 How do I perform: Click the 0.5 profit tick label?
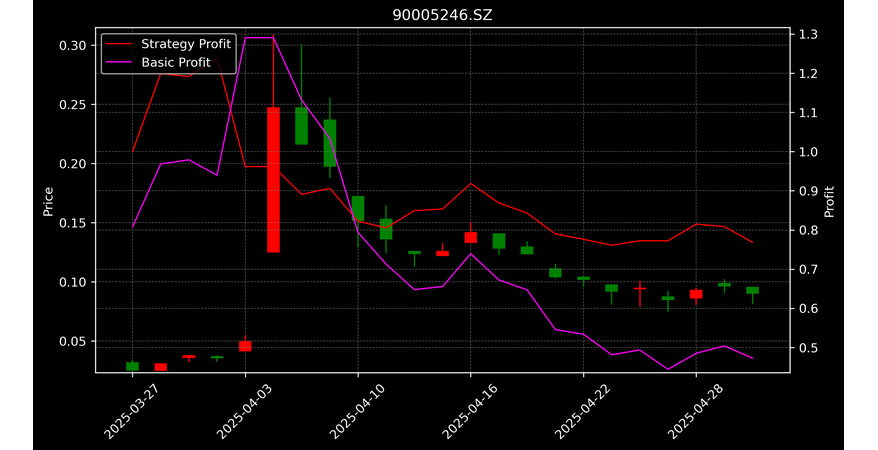point(807,348)
